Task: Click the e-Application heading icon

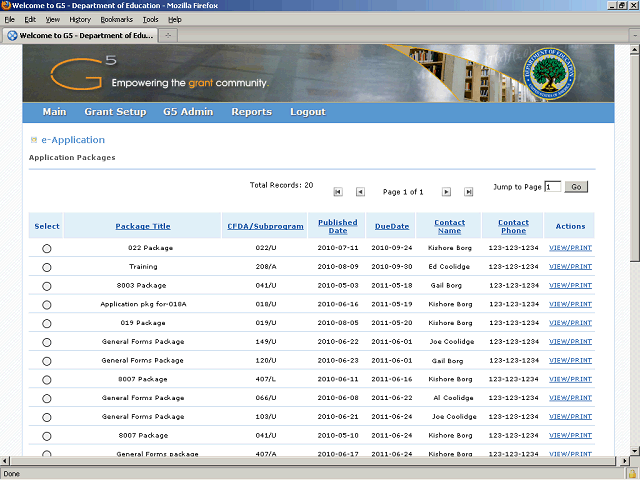Action: tap(34, 141)
